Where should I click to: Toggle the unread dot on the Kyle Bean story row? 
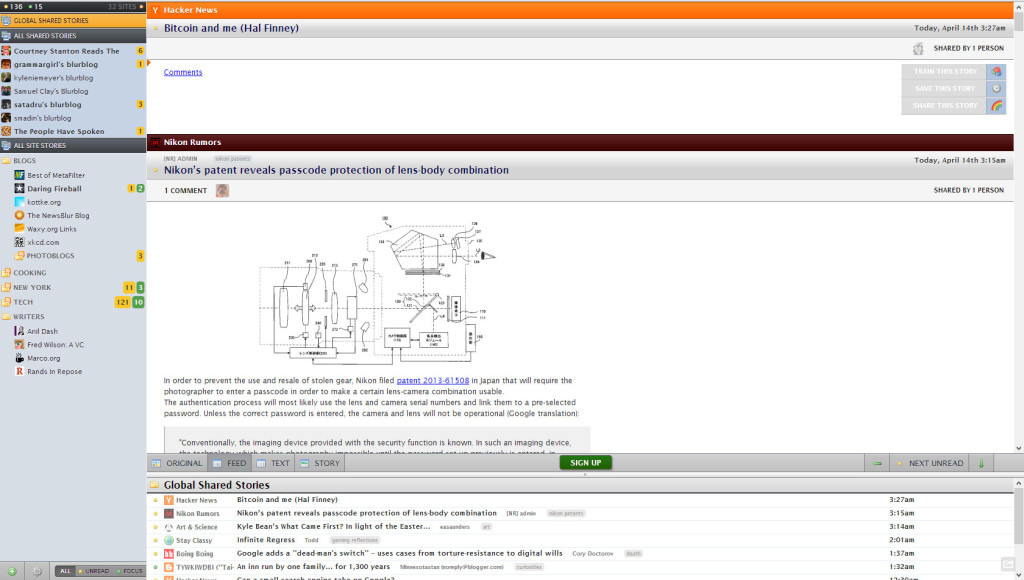click(155, 526)
